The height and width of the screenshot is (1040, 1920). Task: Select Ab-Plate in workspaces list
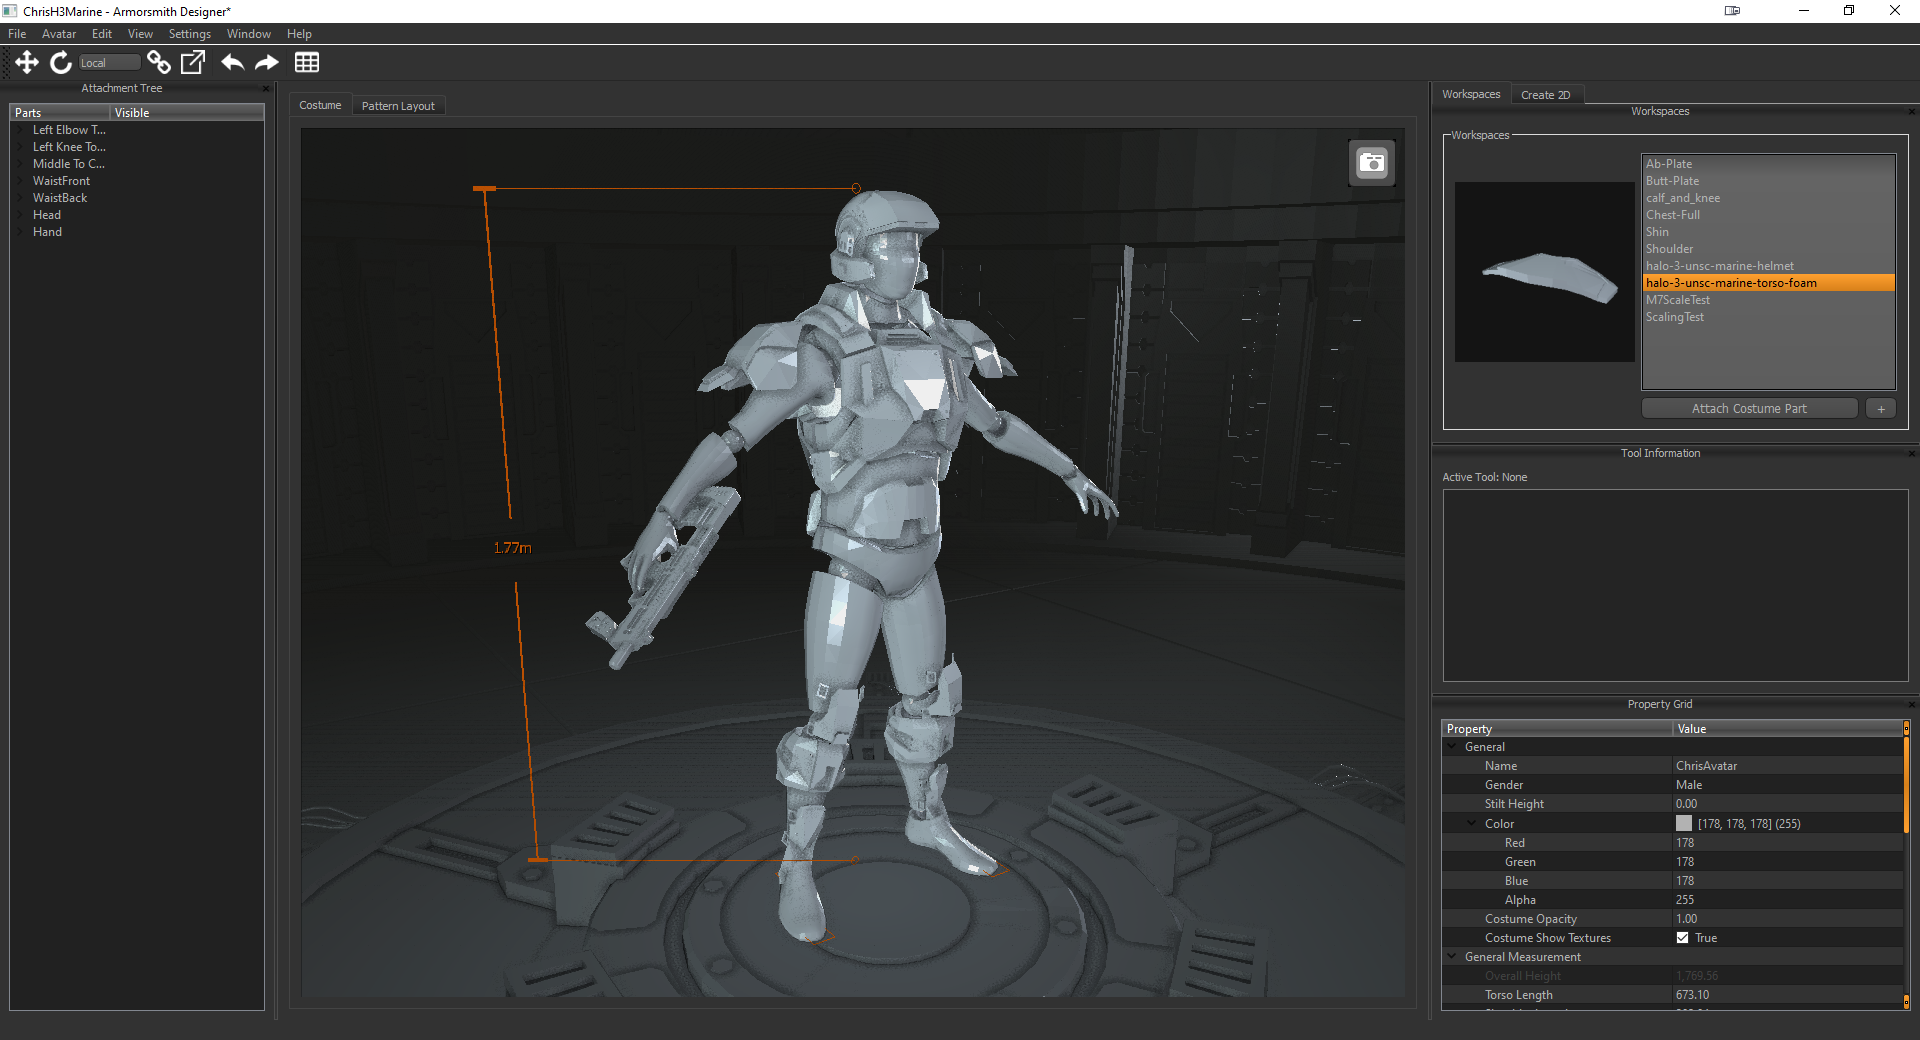tap(1769, 164)
